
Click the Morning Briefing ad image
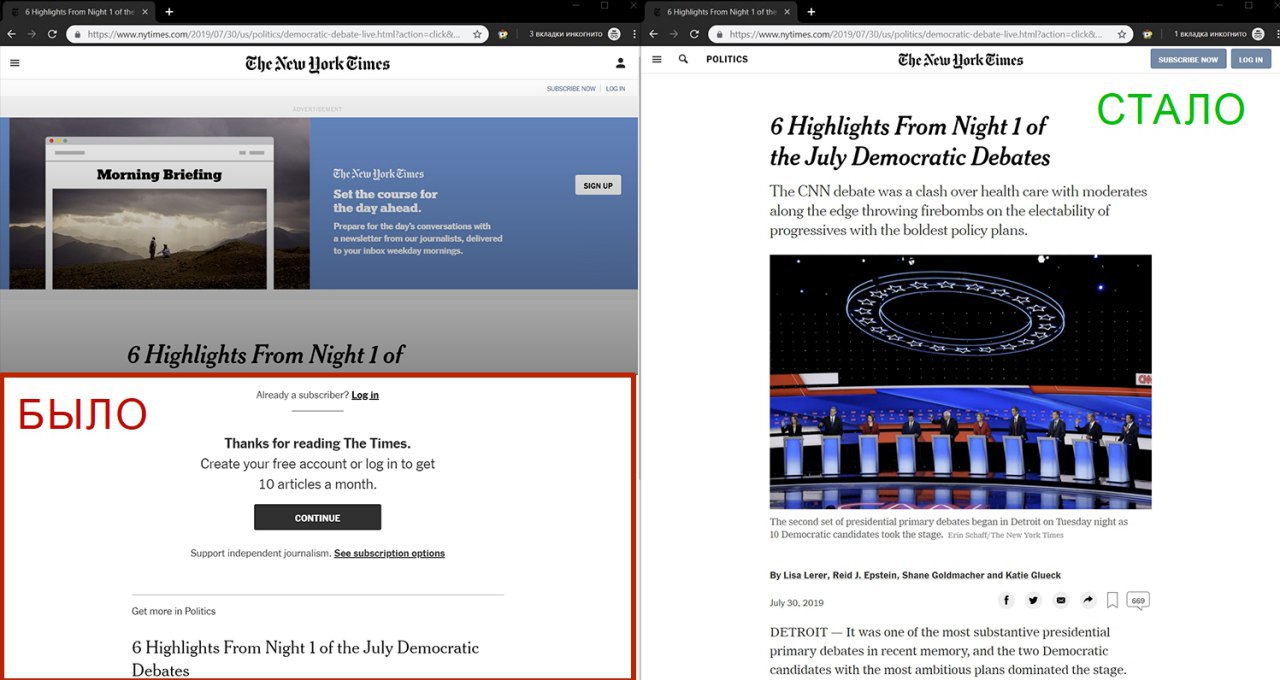[160, 204]
